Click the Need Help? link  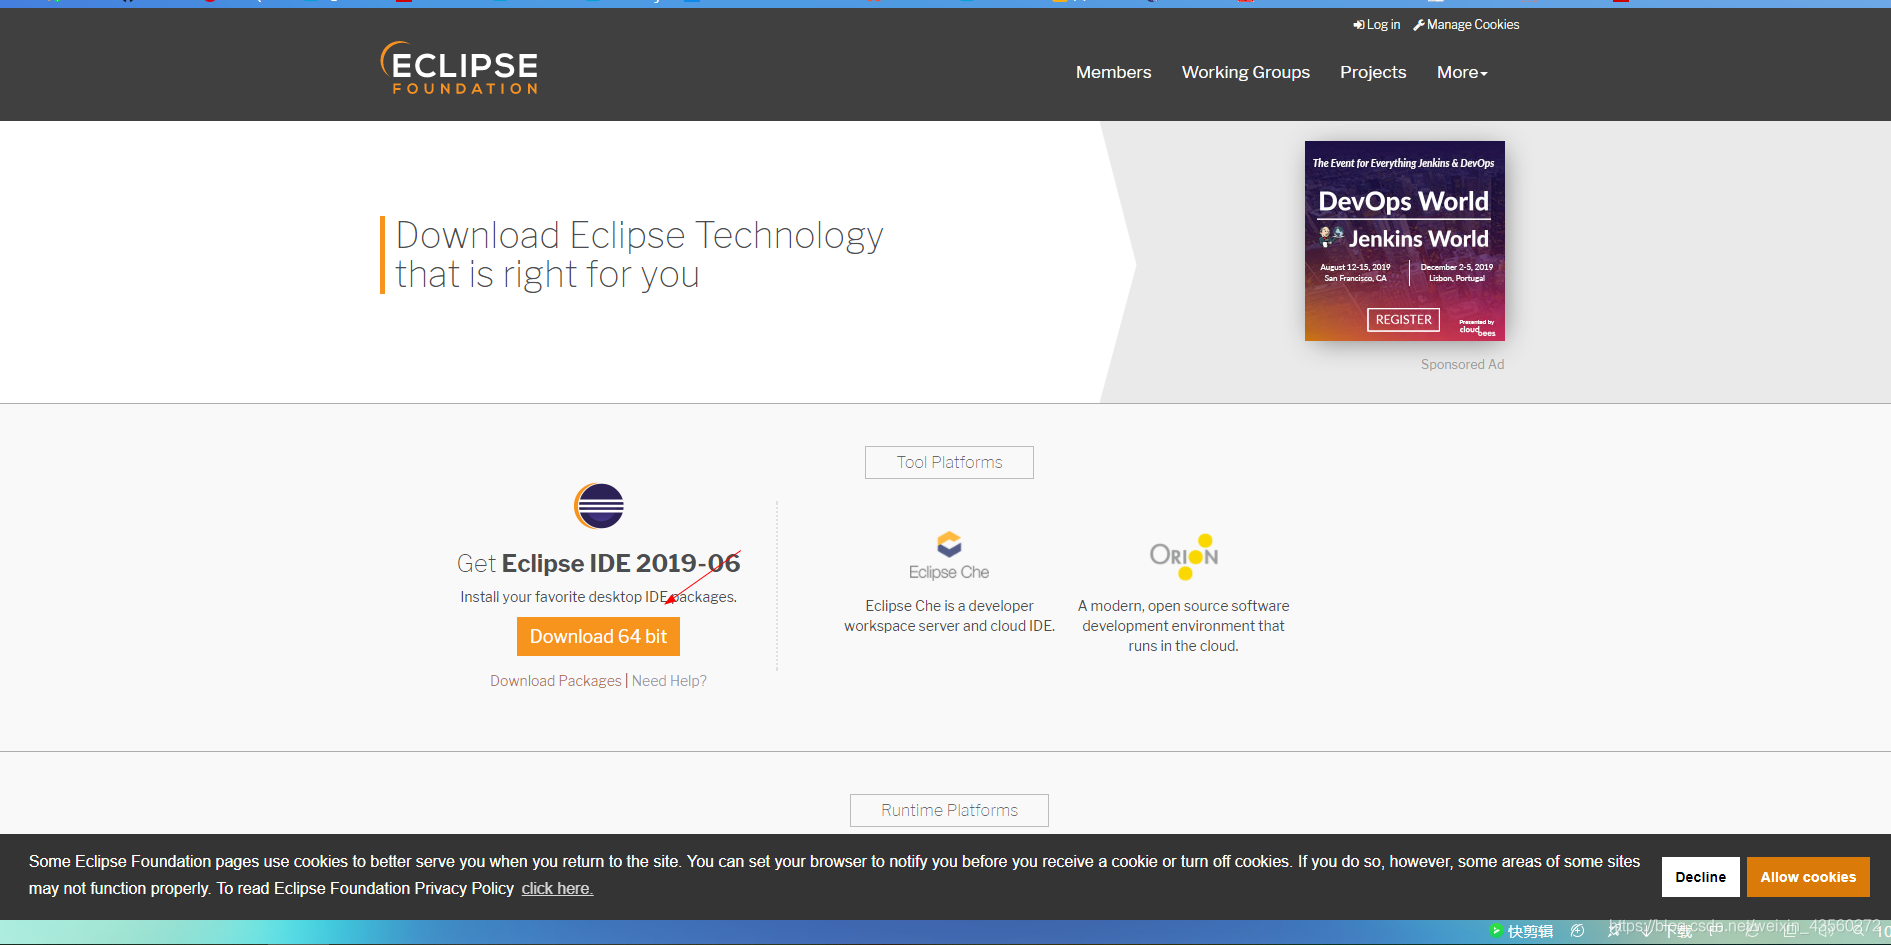tap(669, 681)
